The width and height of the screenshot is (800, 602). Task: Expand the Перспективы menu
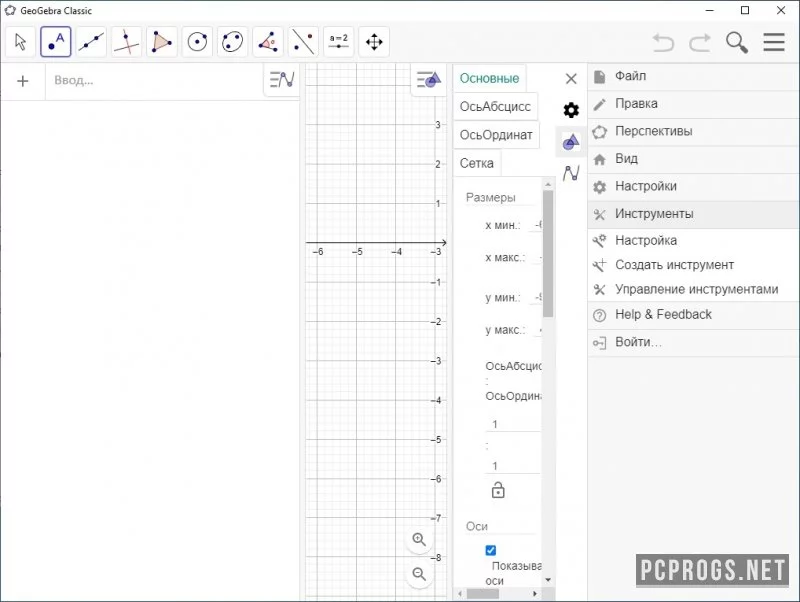coord(693,131)
